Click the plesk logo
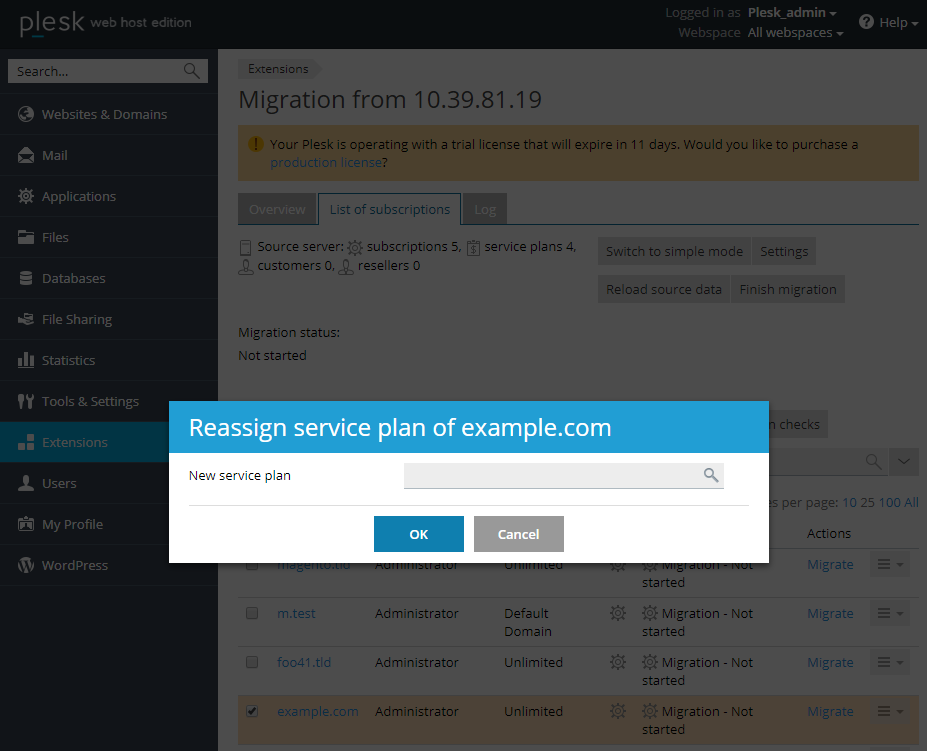 tap(52, 23)
